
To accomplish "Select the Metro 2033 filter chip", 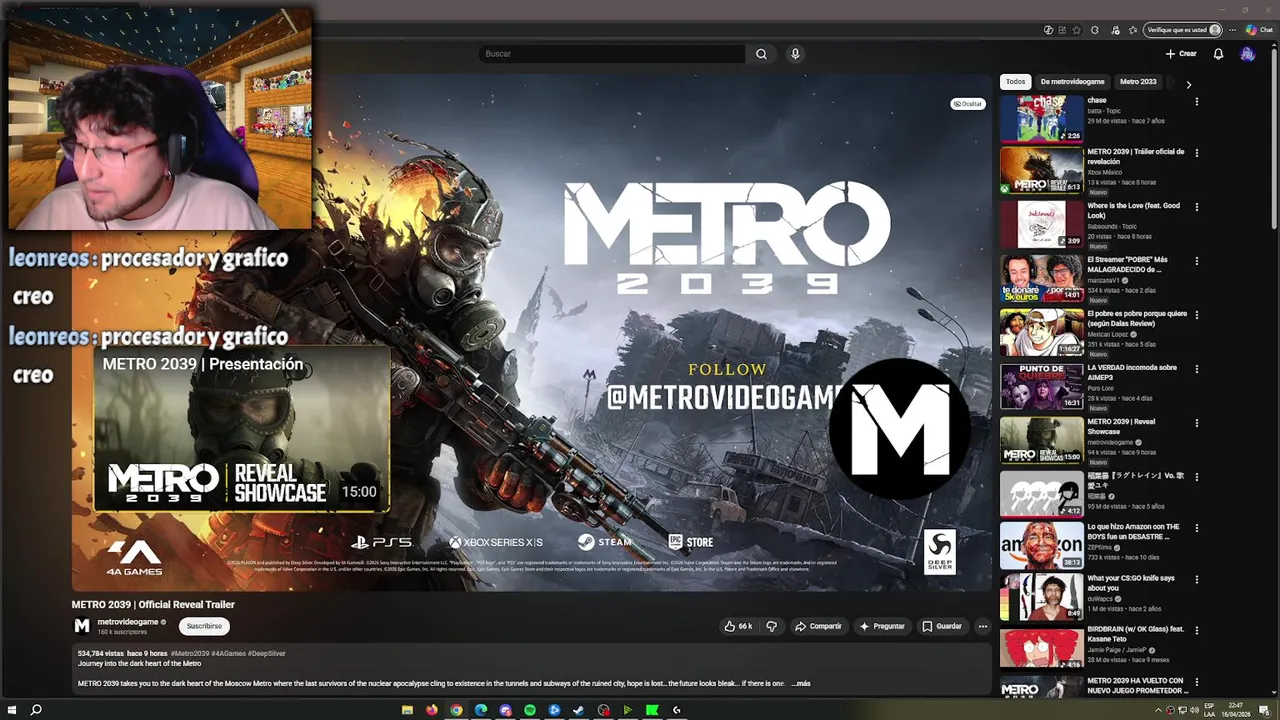I will 1138,82.
